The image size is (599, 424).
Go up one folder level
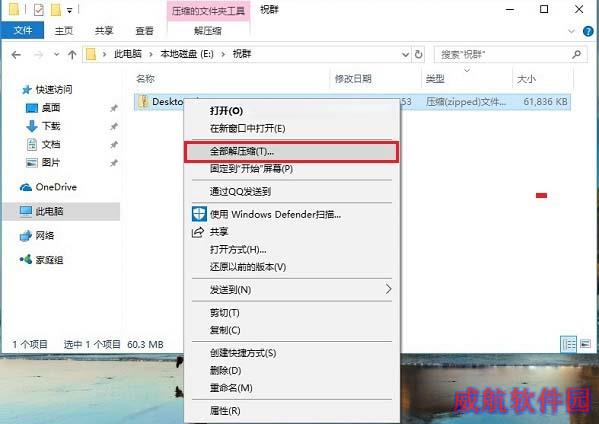(72, 55)
